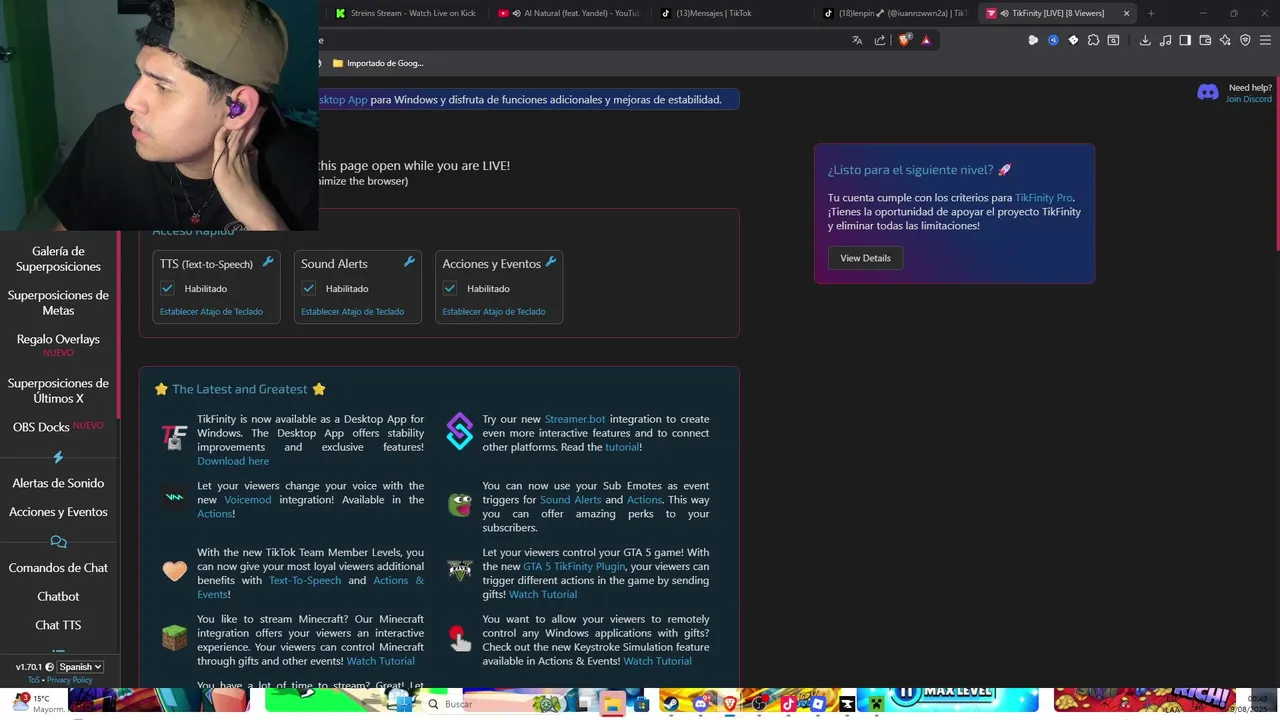Toggle Acciones y Eventos Habilitado checkbox
Image resolution: width=1280 pixels, height=720 pixels.
(x=450, y=288)
